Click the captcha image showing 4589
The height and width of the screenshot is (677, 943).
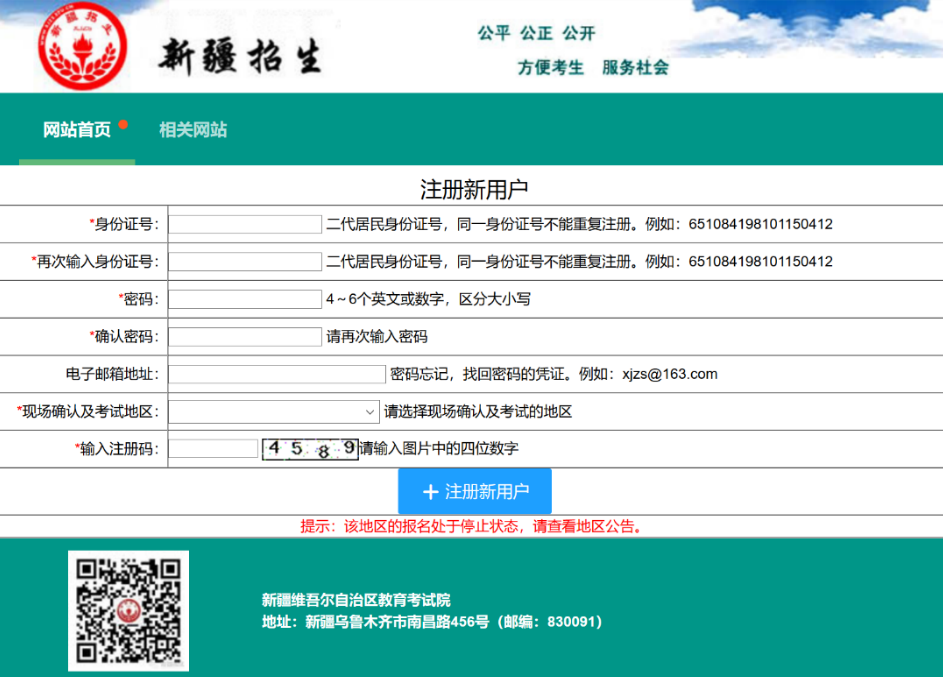pyautogui.click(x=310, y=449)
